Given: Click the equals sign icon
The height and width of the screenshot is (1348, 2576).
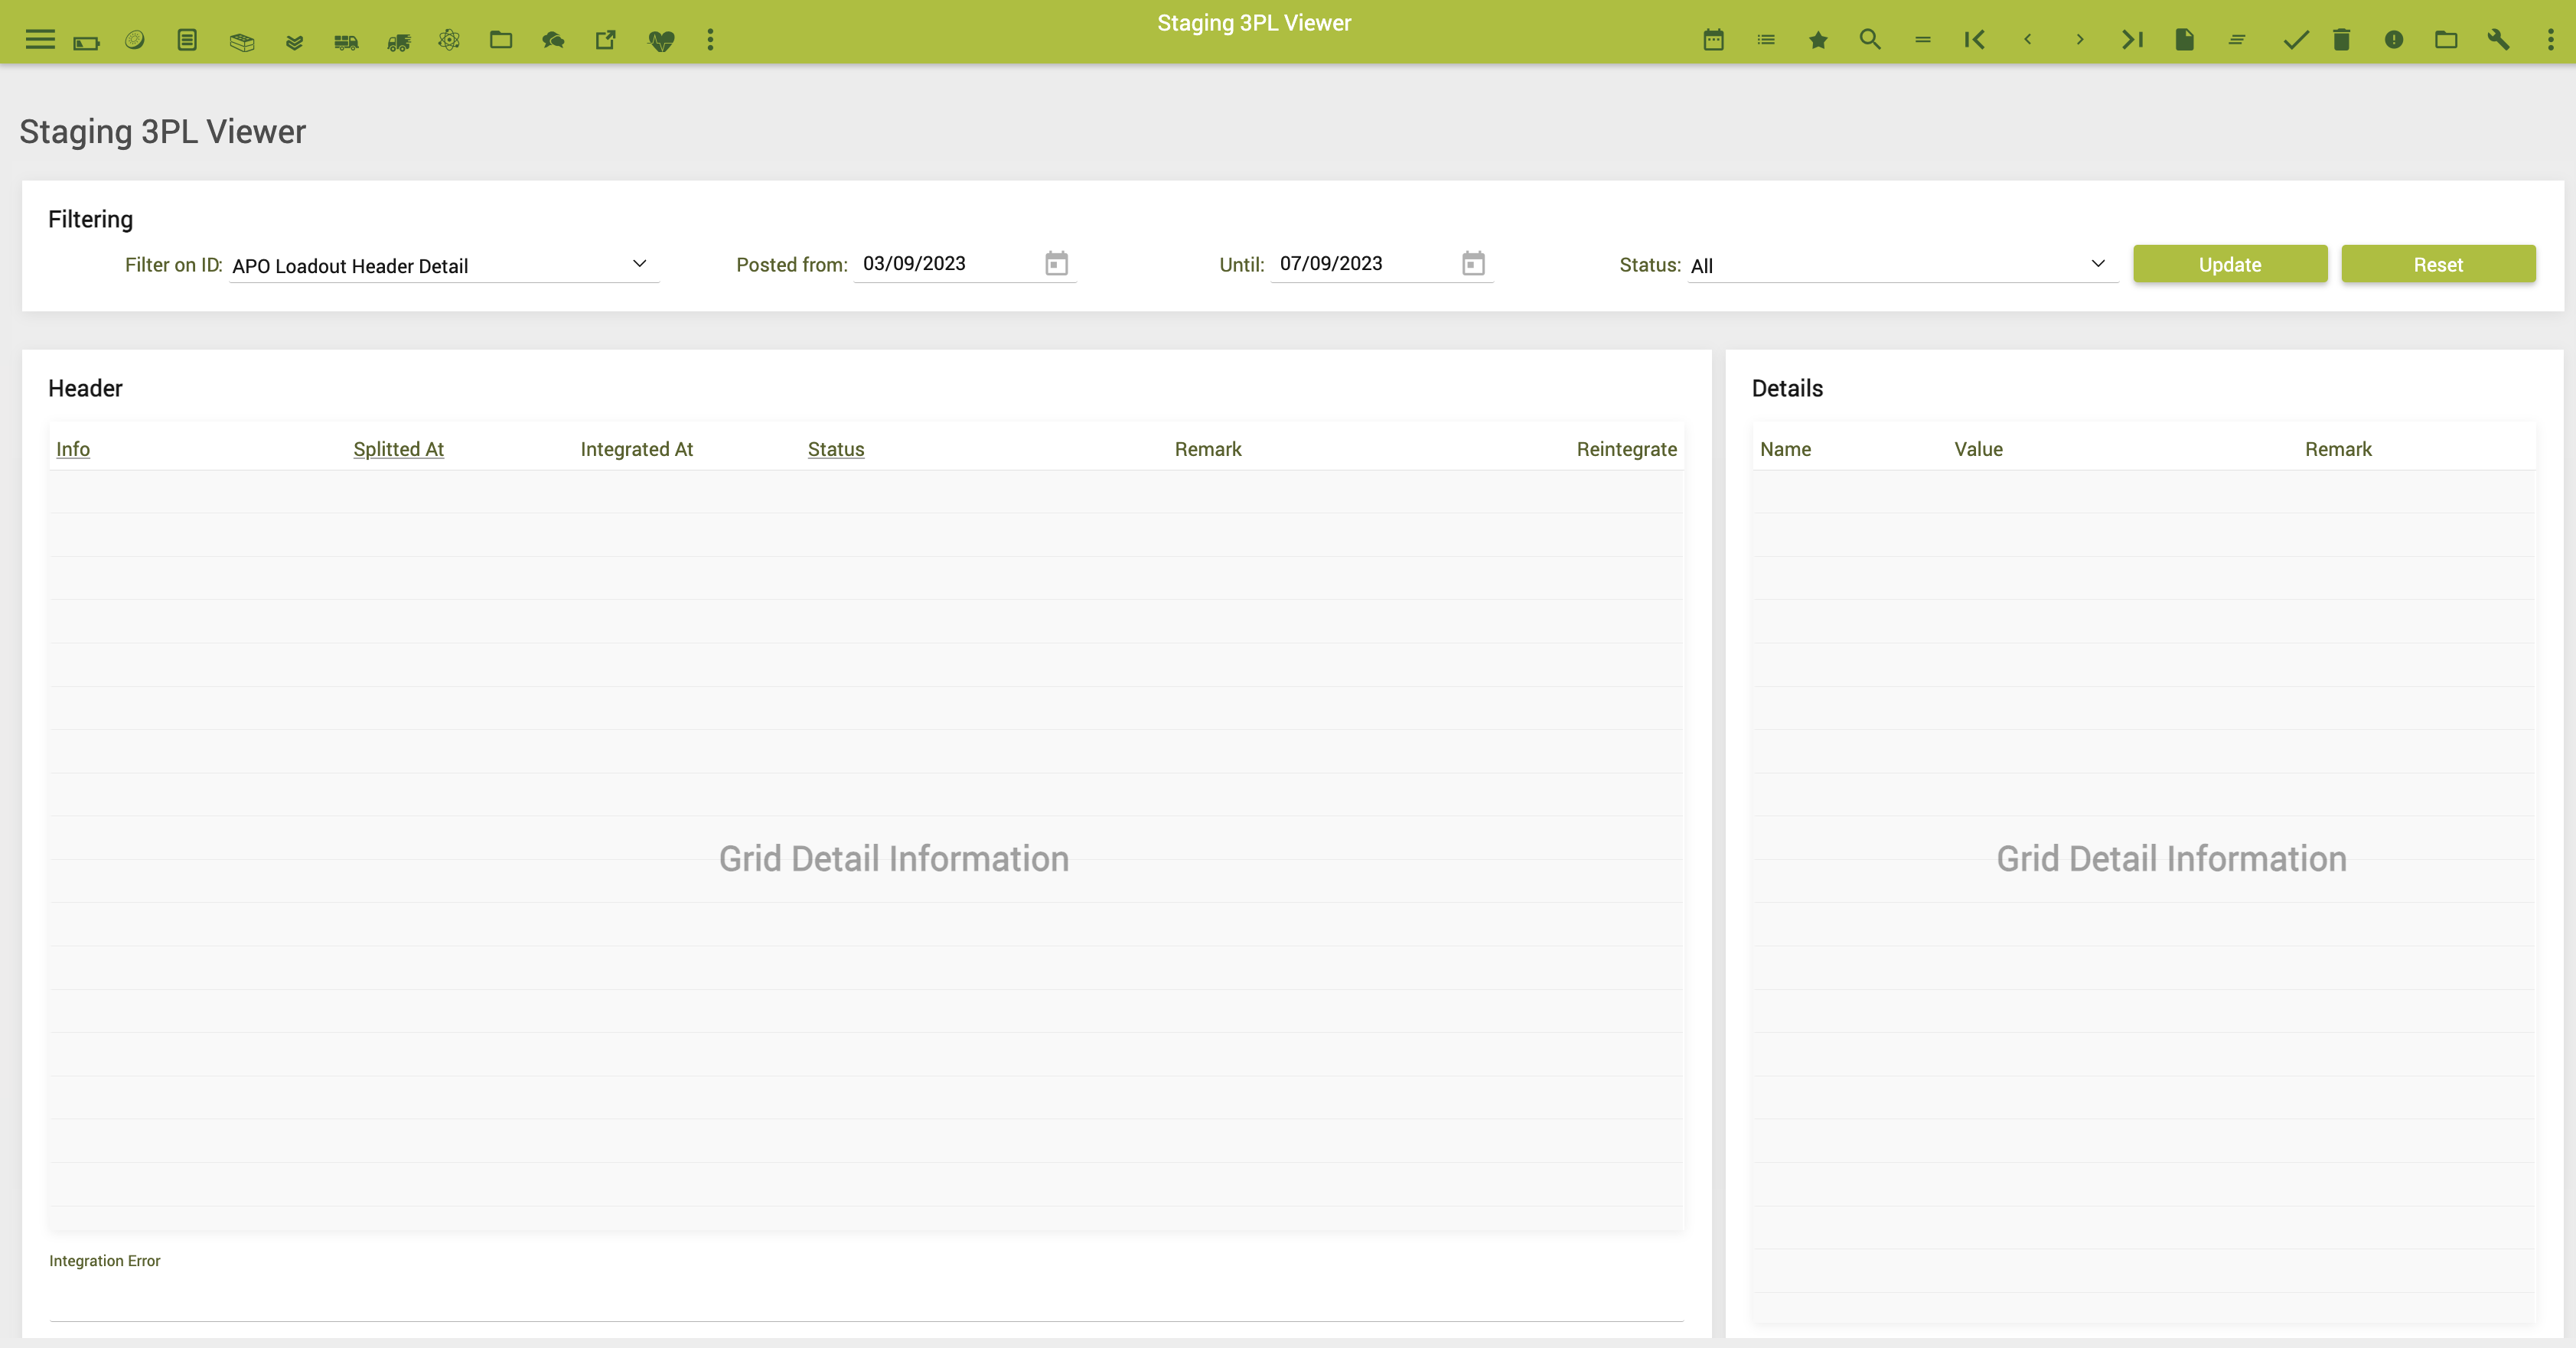Looking at the screenshot, I should pos(1923,40).
